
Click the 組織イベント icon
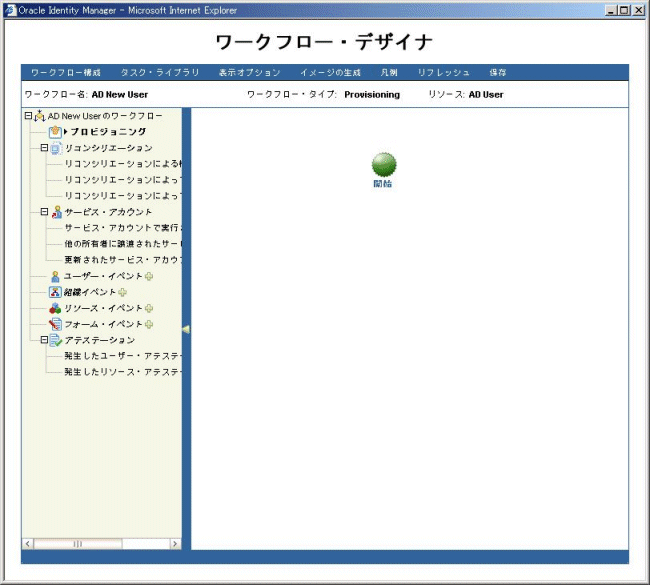pos(55,292)
